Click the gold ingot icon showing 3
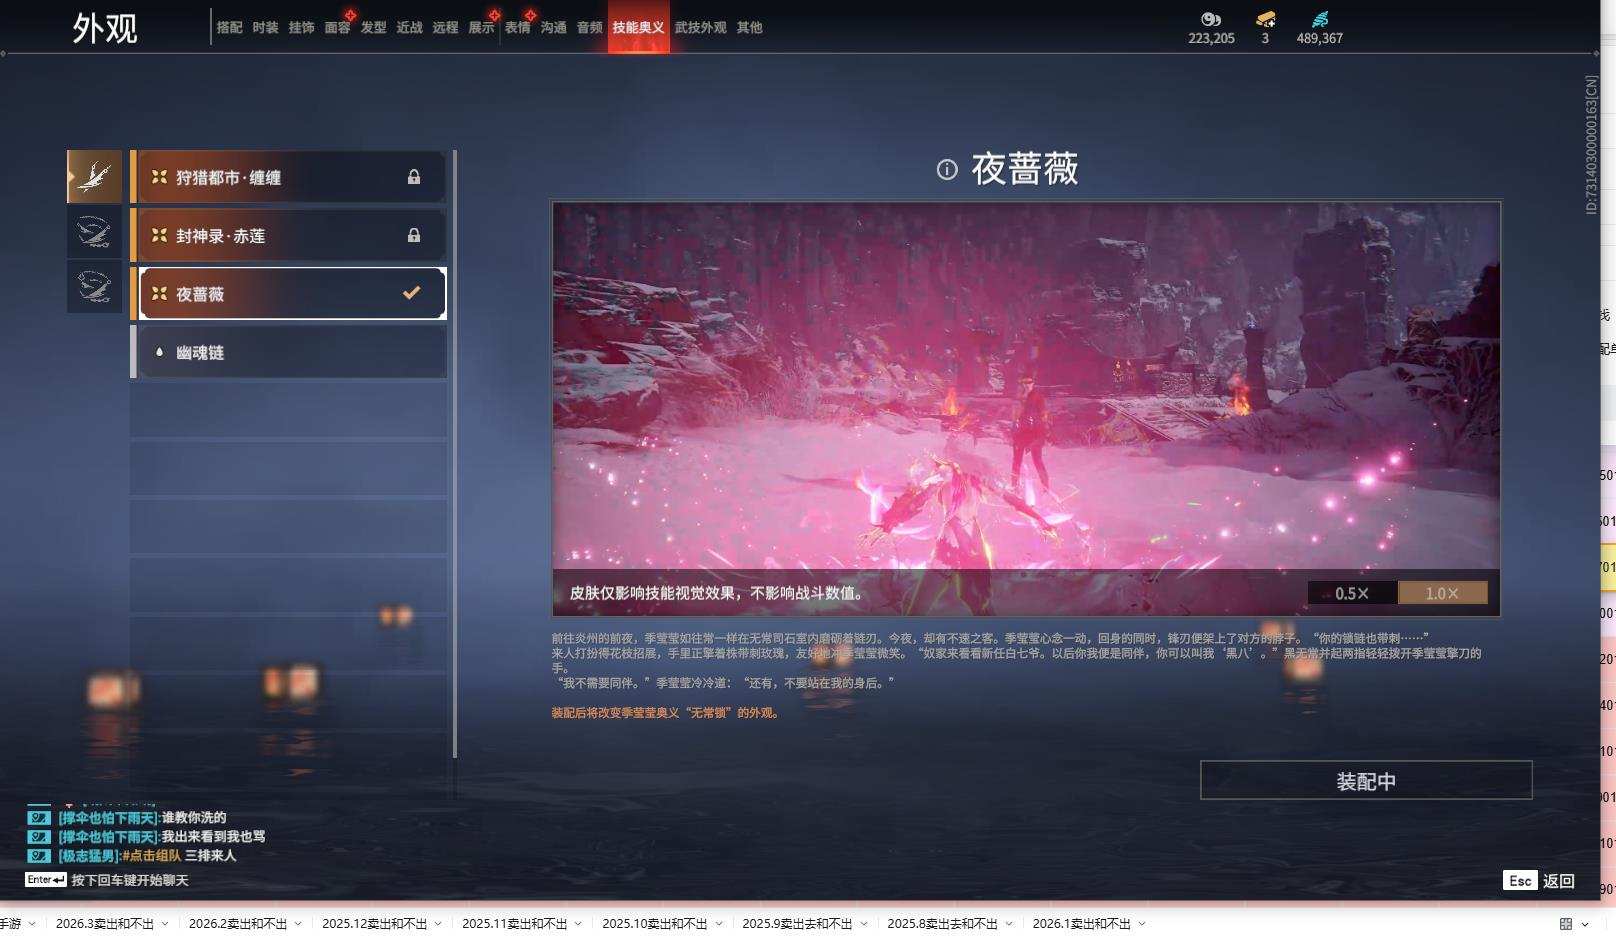1616x939 pixels. click(1265, 18)
